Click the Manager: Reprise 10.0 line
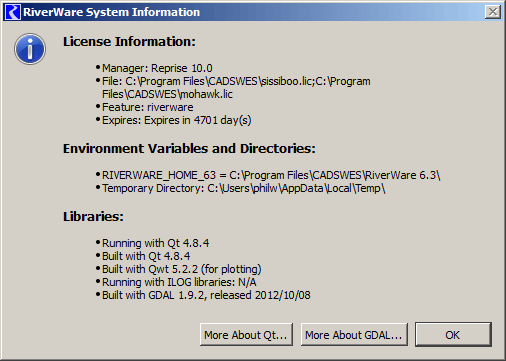Image resolution: width=506 pixels, height=361 pixels. pyautogui.click(x=157, y=68)
